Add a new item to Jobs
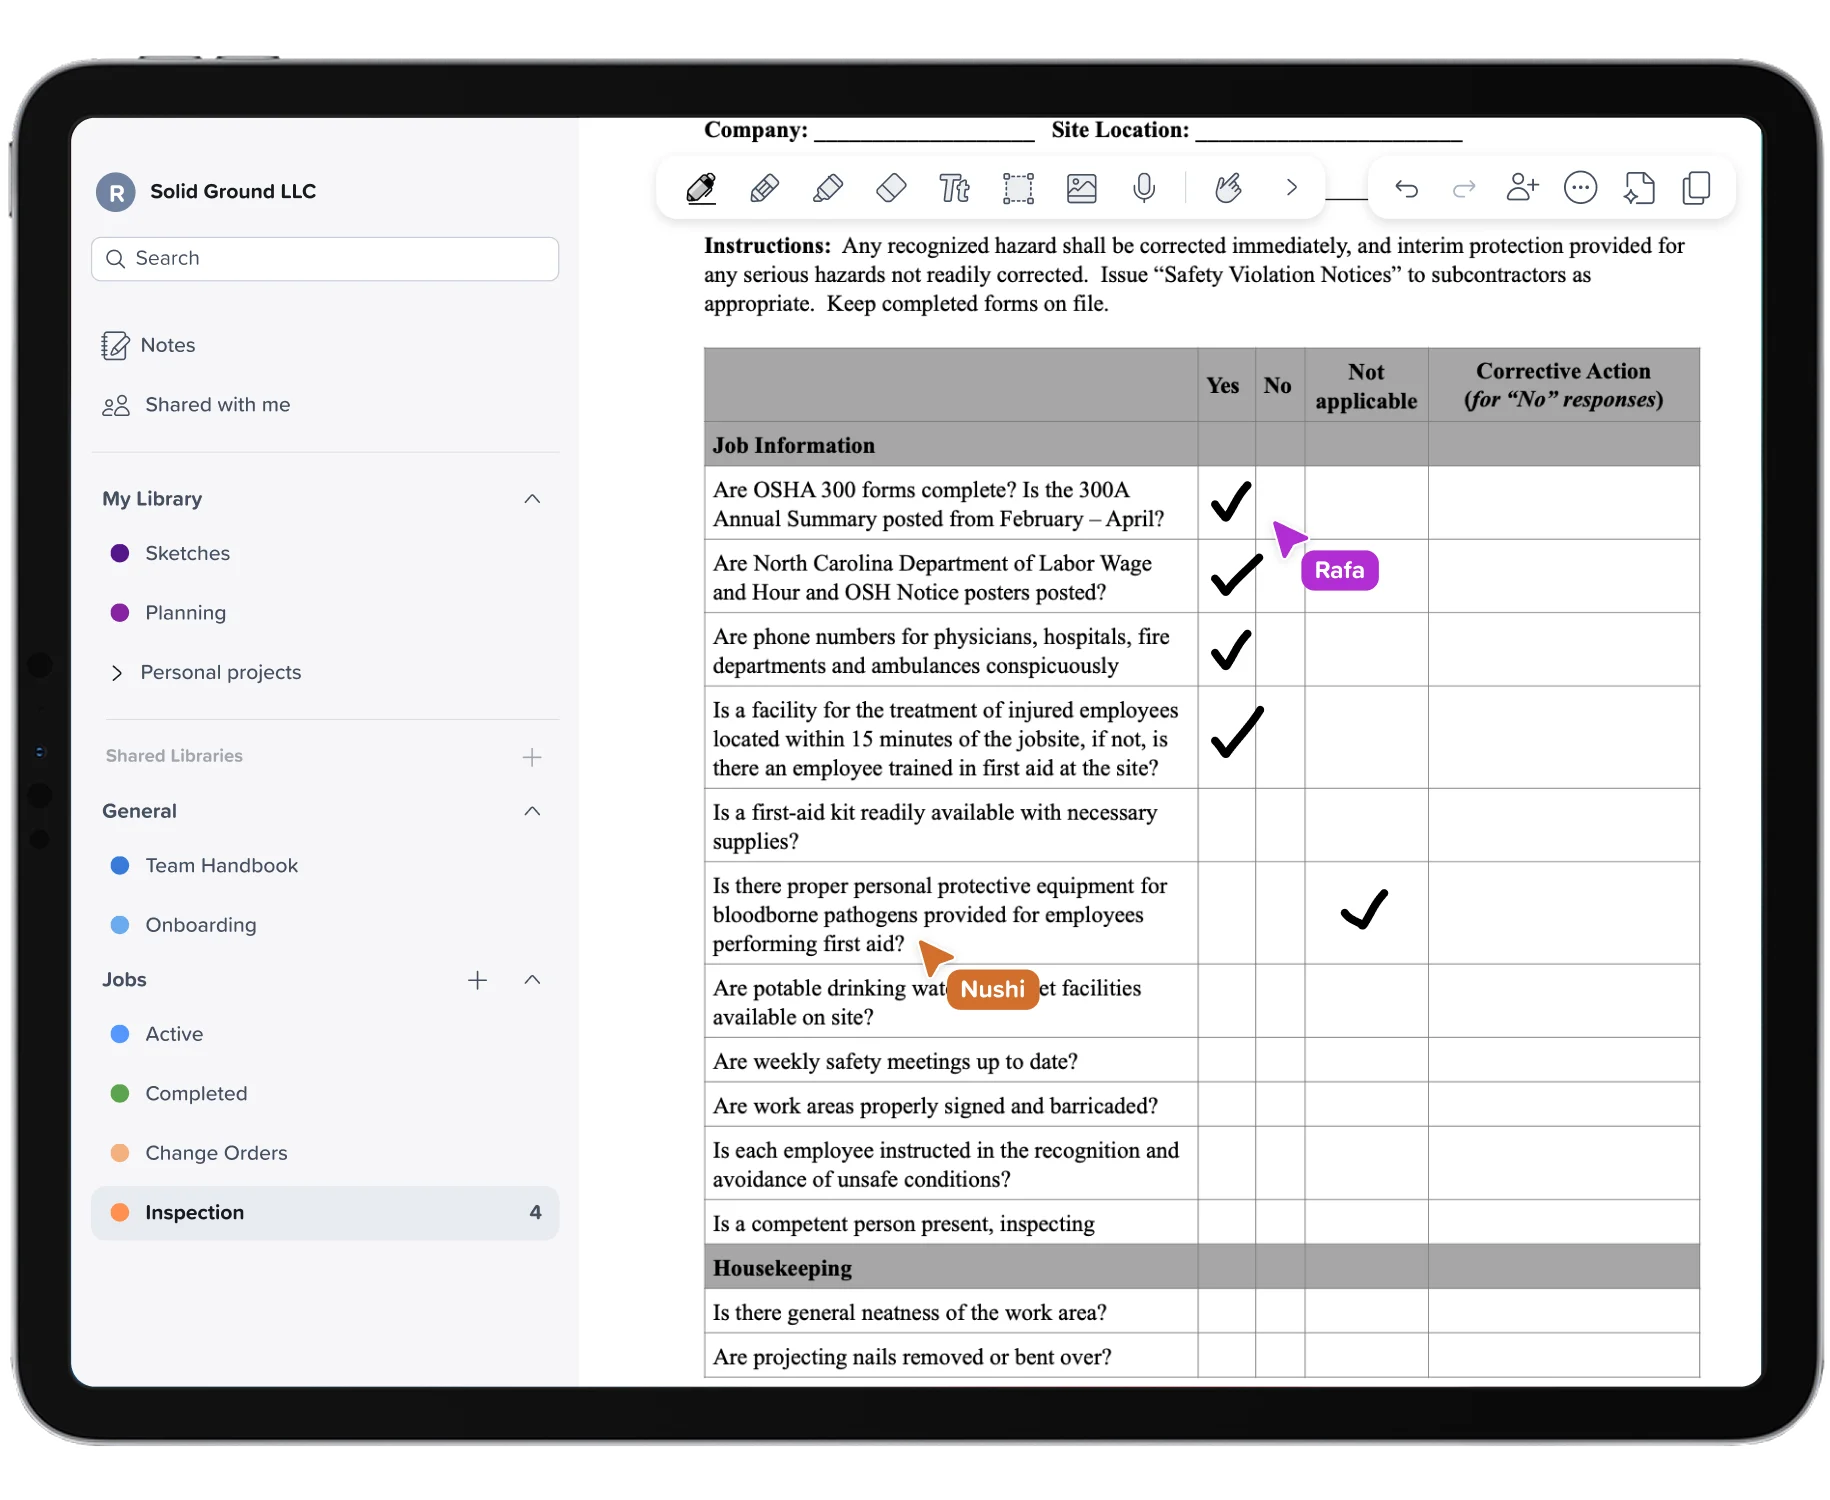This screenshot has width=1830, height=1500. point(477,980)
